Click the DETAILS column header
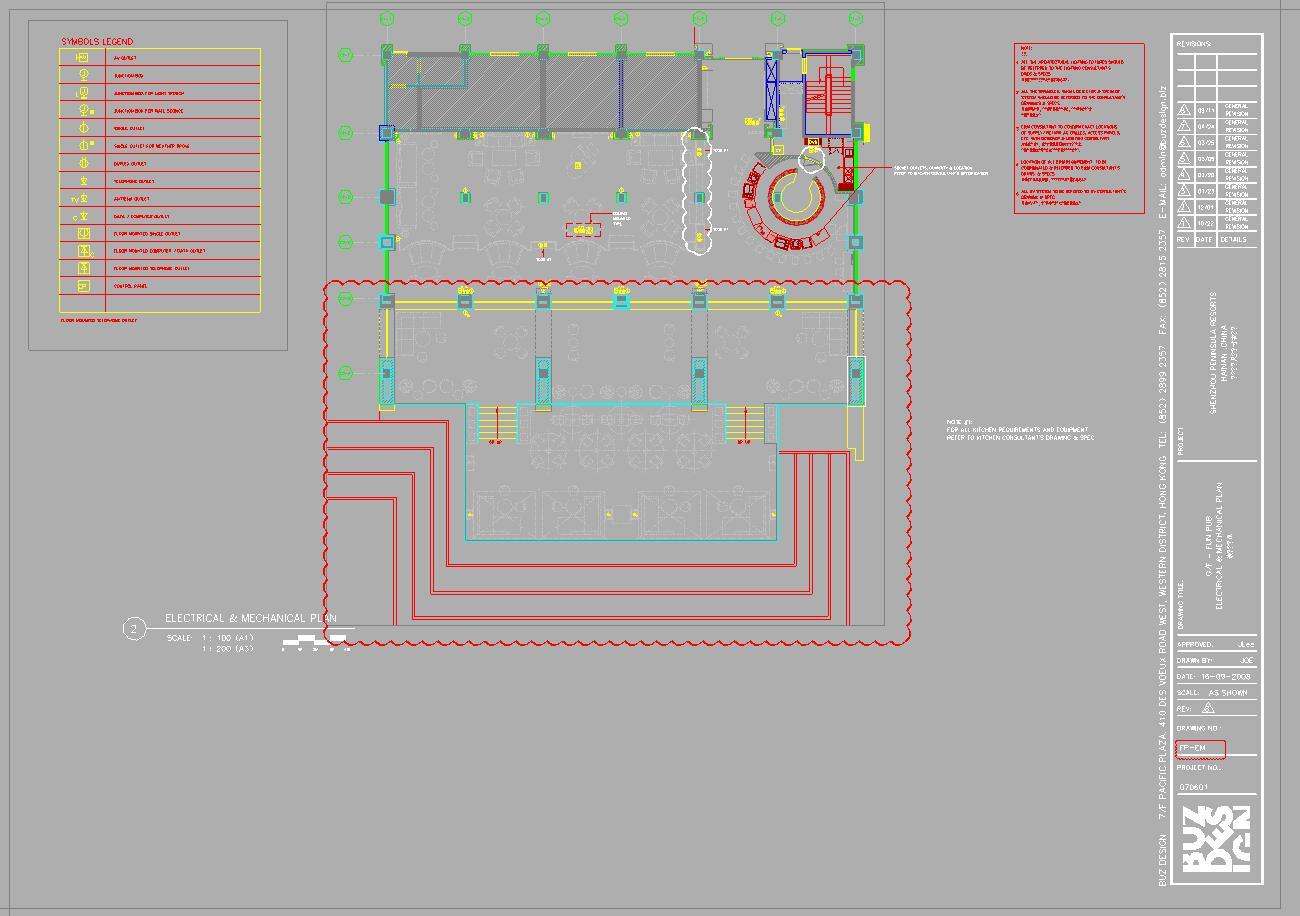The image size is (1300, 916). point(1233,239)
